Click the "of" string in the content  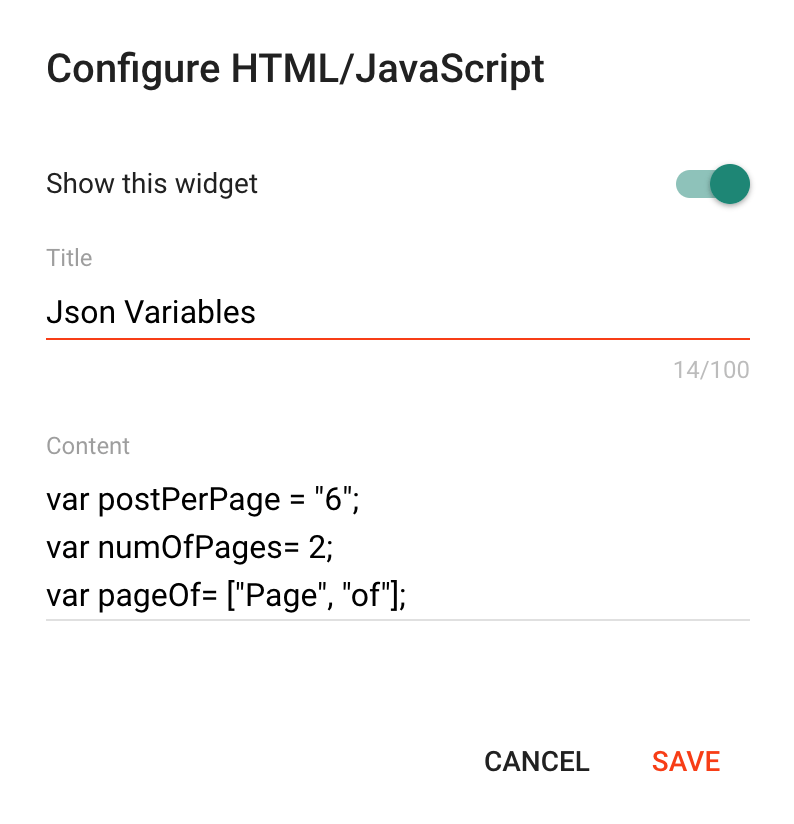(365, 594)
